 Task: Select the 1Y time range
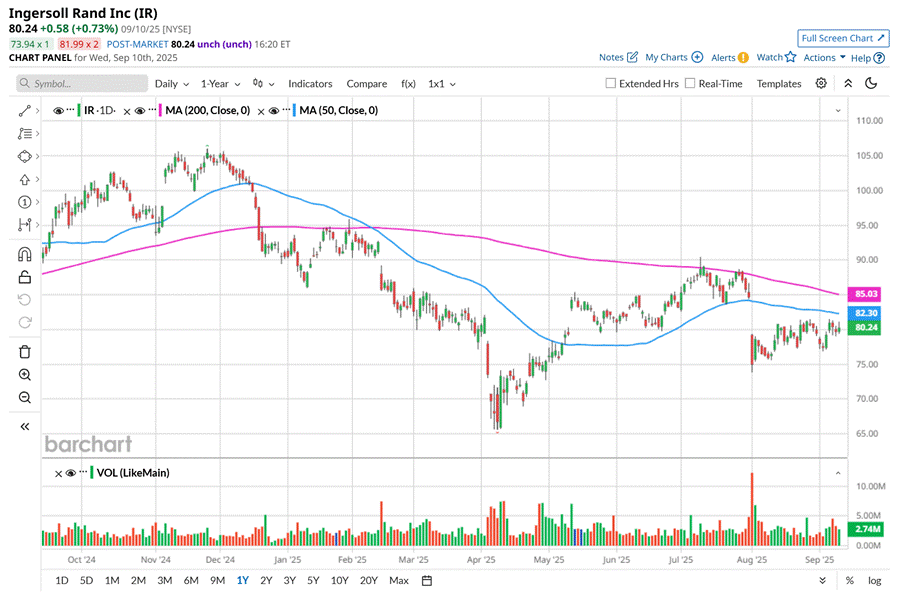[242, 580]
